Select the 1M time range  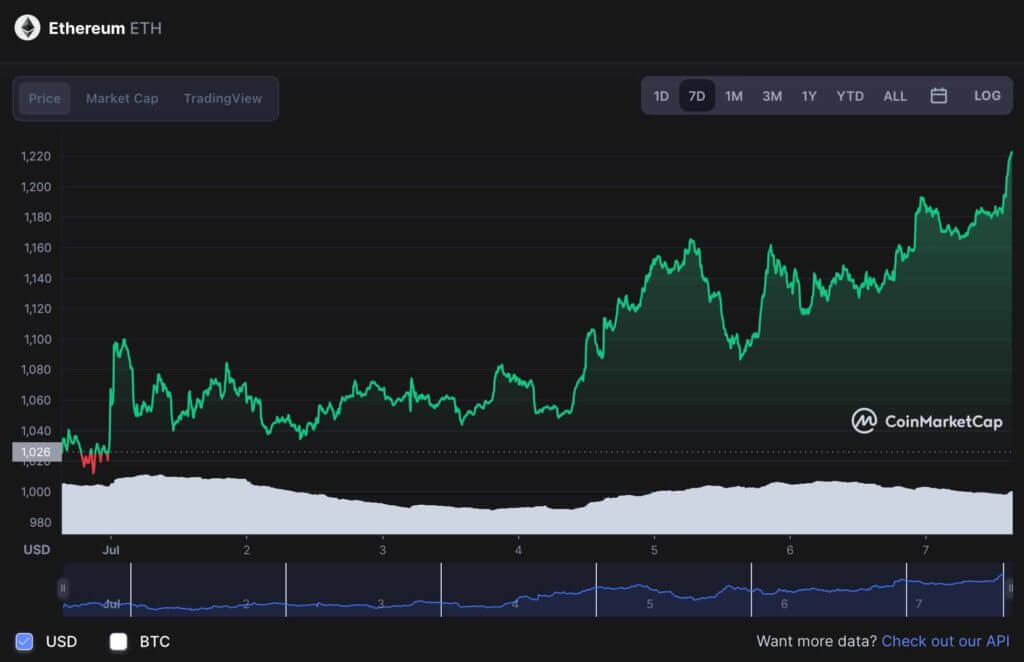734,96
